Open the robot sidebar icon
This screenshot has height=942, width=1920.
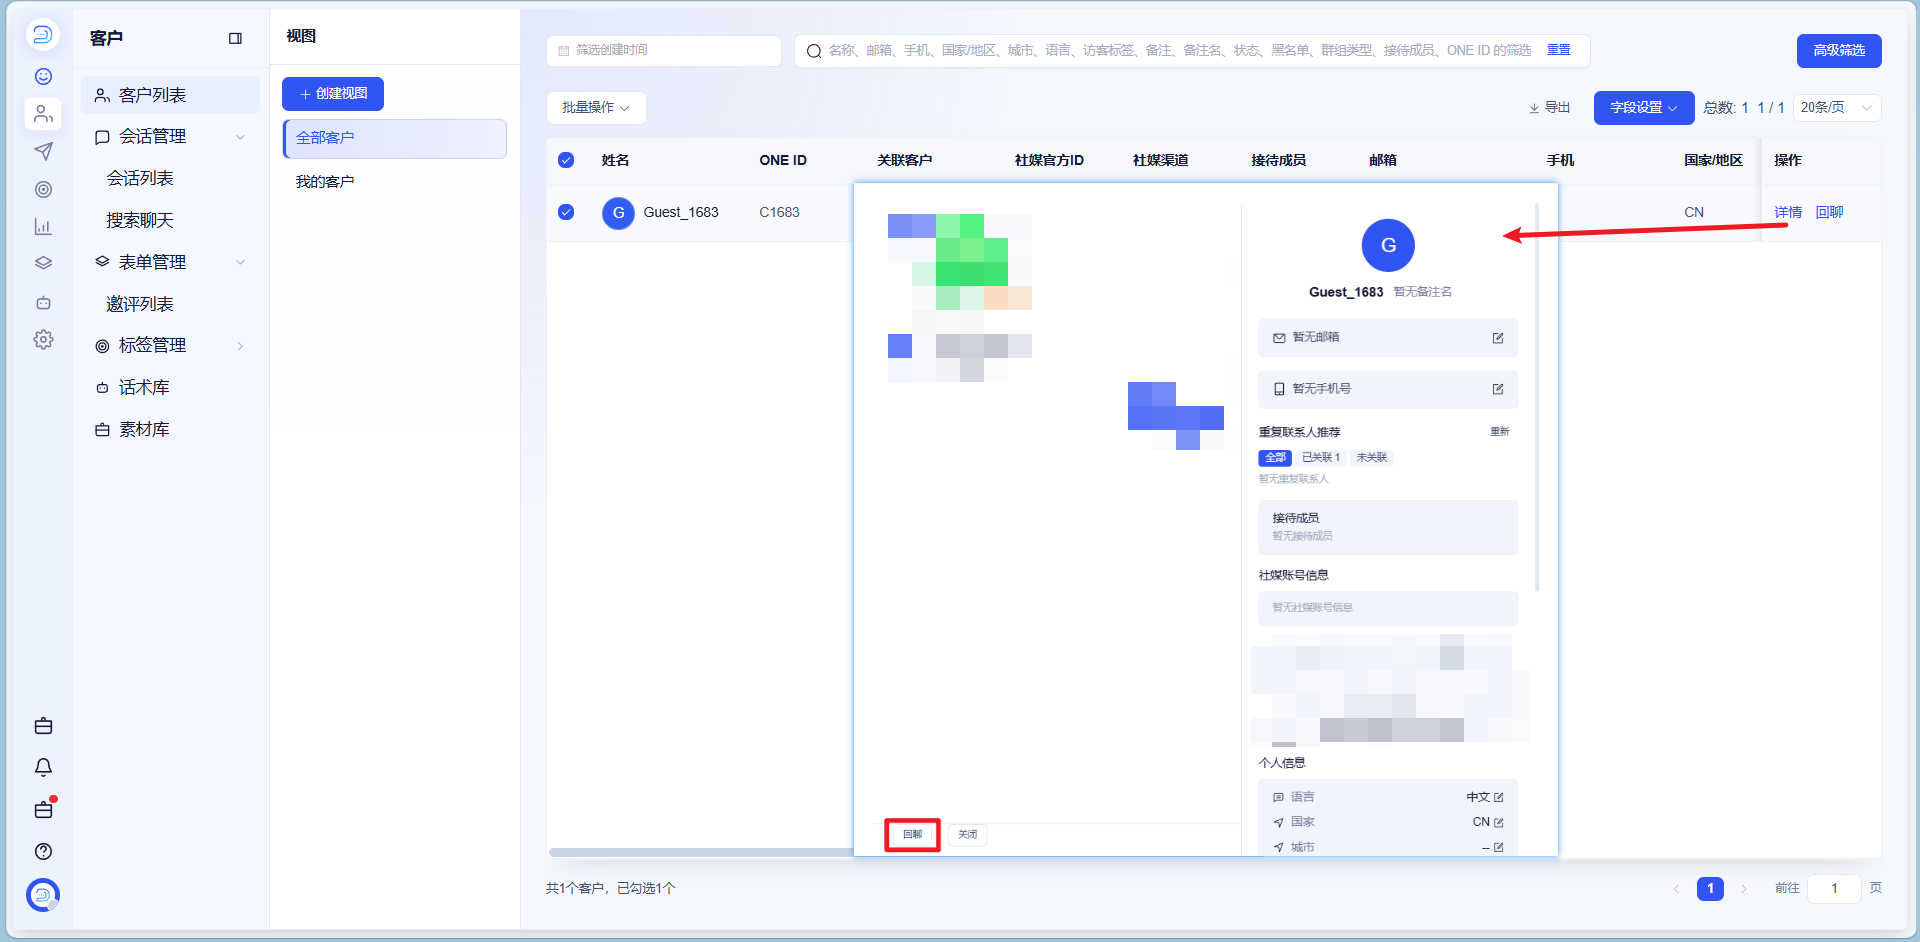[x=43, y=302]
